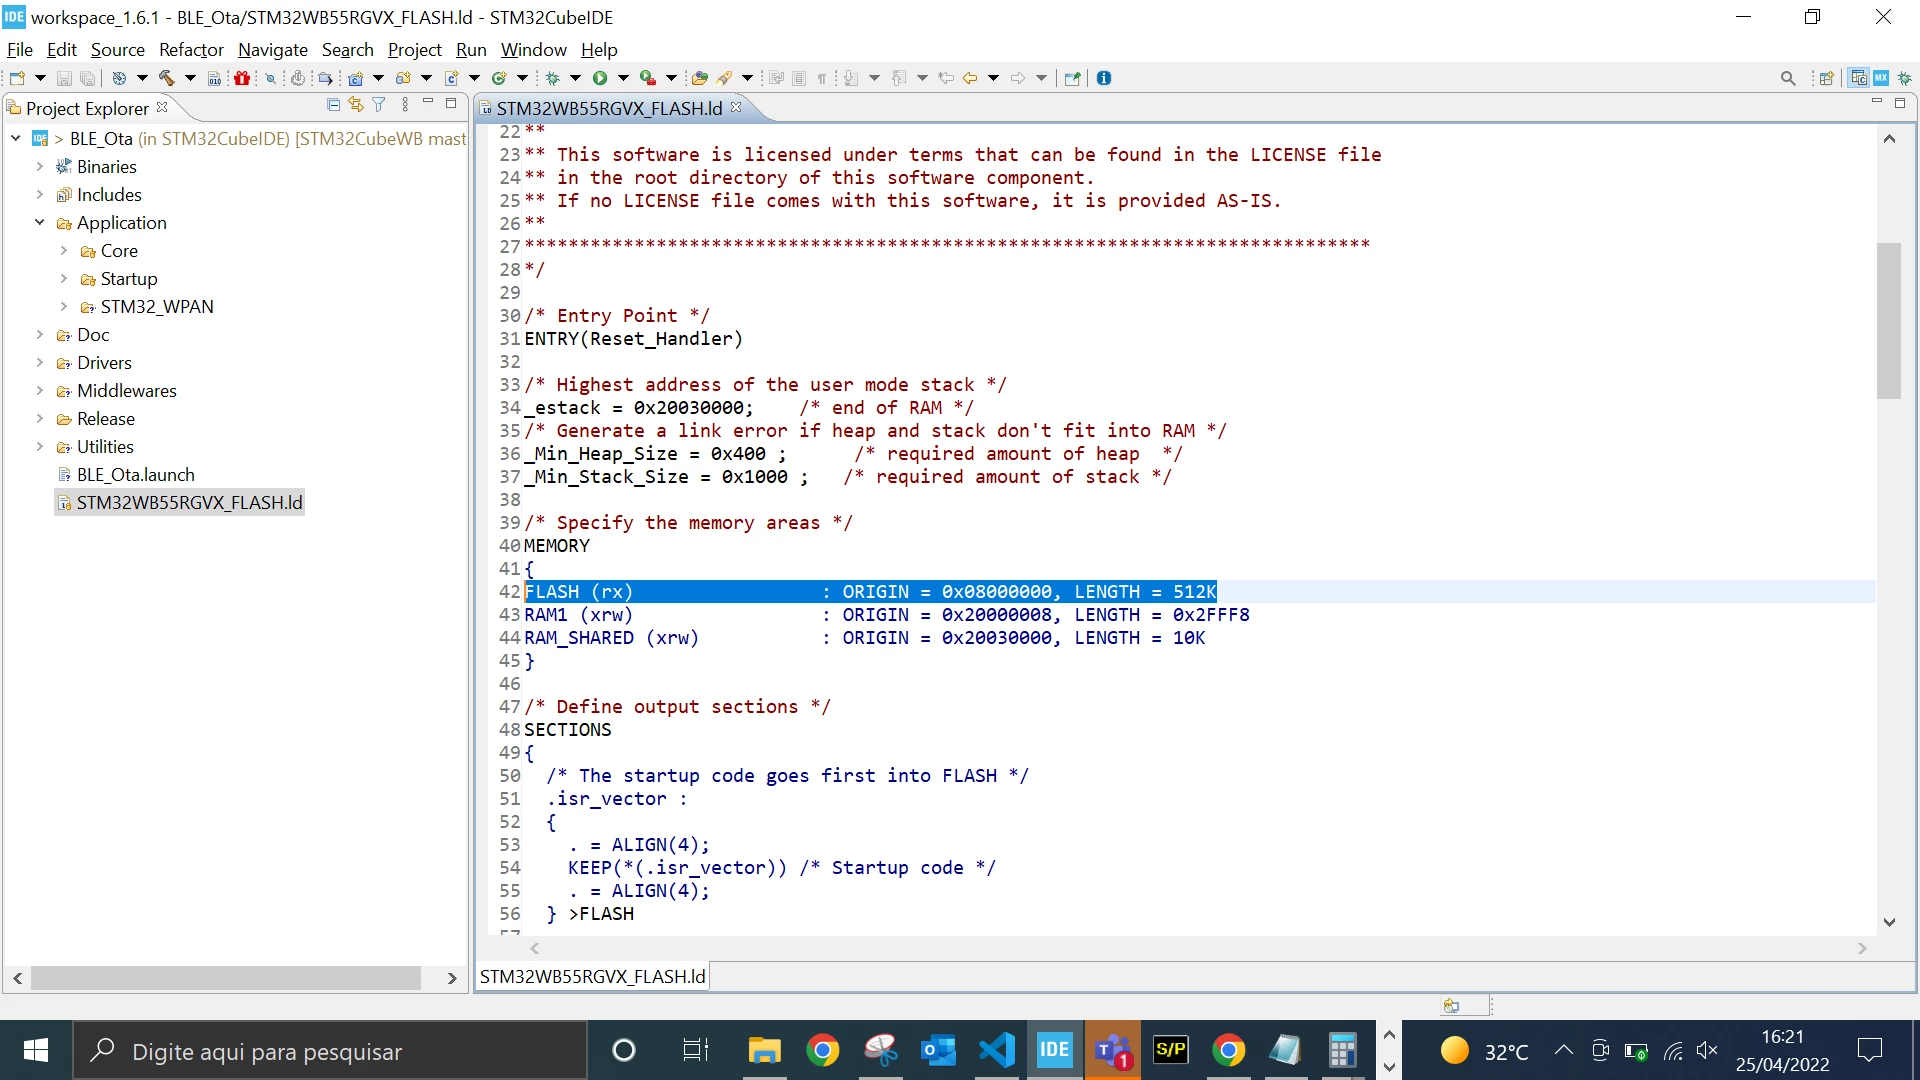Click the build configuration globe icon
Screen dimensions: 1920x1080
pyautogui.click(x=119, y=78)
